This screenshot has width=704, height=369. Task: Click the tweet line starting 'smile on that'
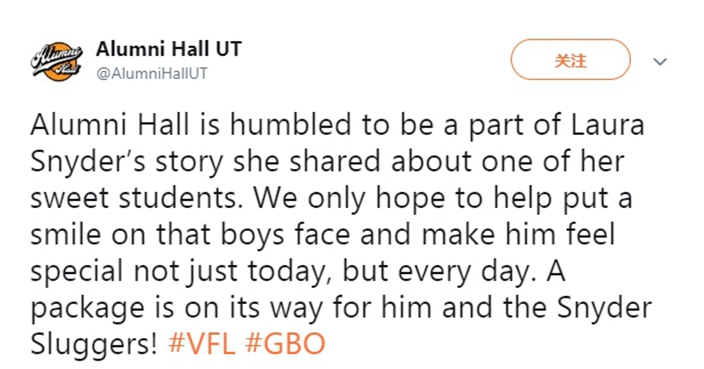pyautogui.click(x=322, y=235)
